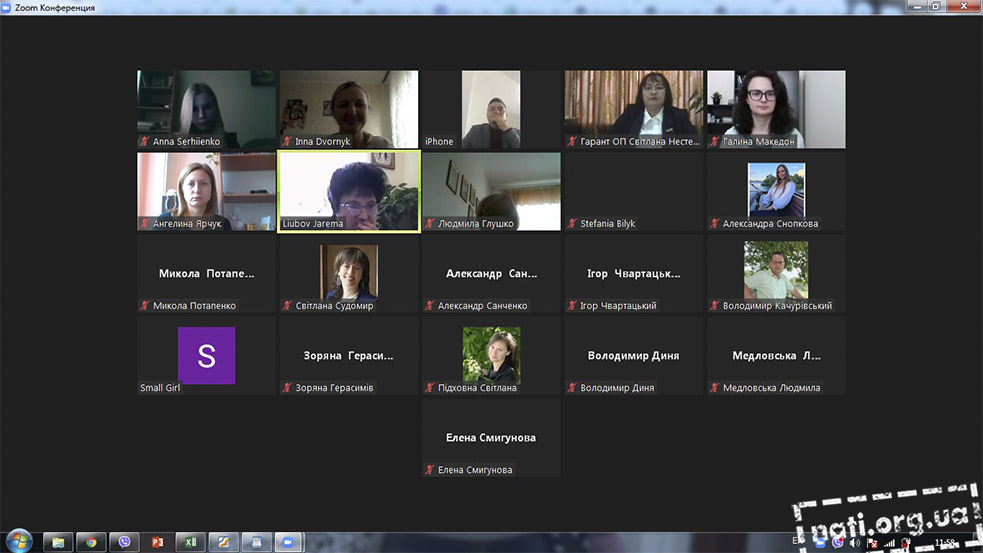
Task: Click the muted mic icon beside Stefania Bilyk
Action: pyautogui.click(x=572, y=223)
